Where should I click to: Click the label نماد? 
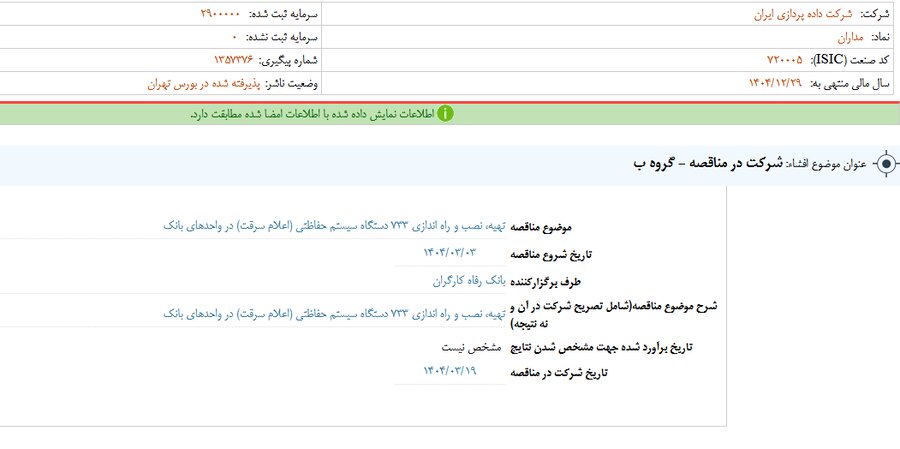(880, 37)
